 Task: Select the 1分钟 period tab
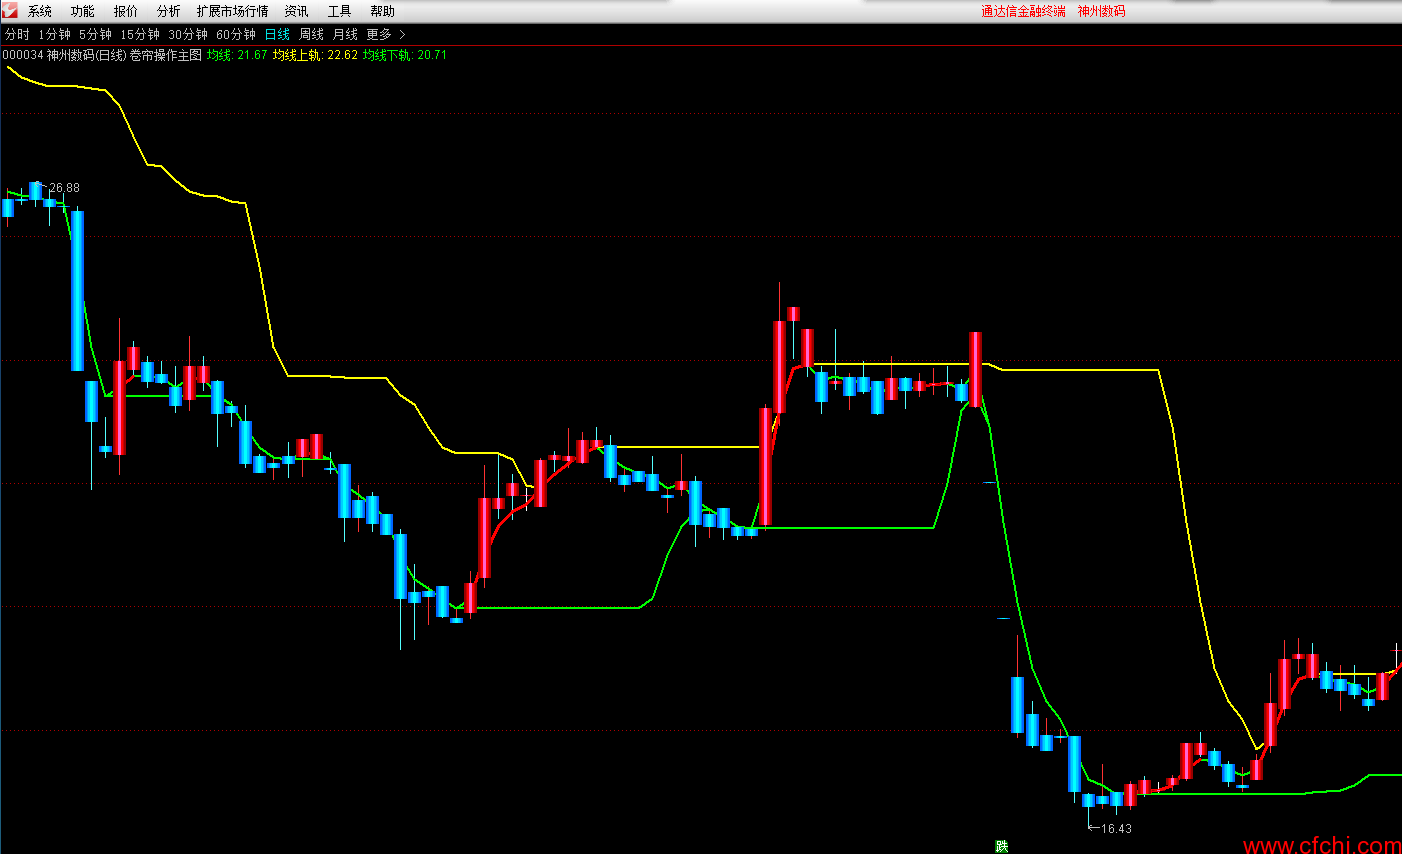click(55, 34)
